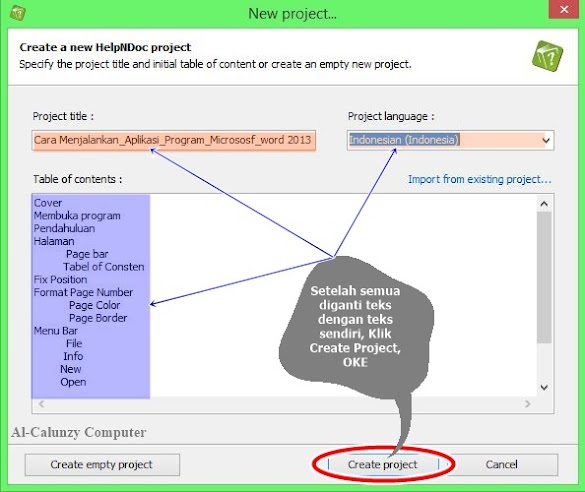Screen dimensions: 585x492
Task: Select the Indonesian (Indonesia) language text
Action: click(404, 140)
